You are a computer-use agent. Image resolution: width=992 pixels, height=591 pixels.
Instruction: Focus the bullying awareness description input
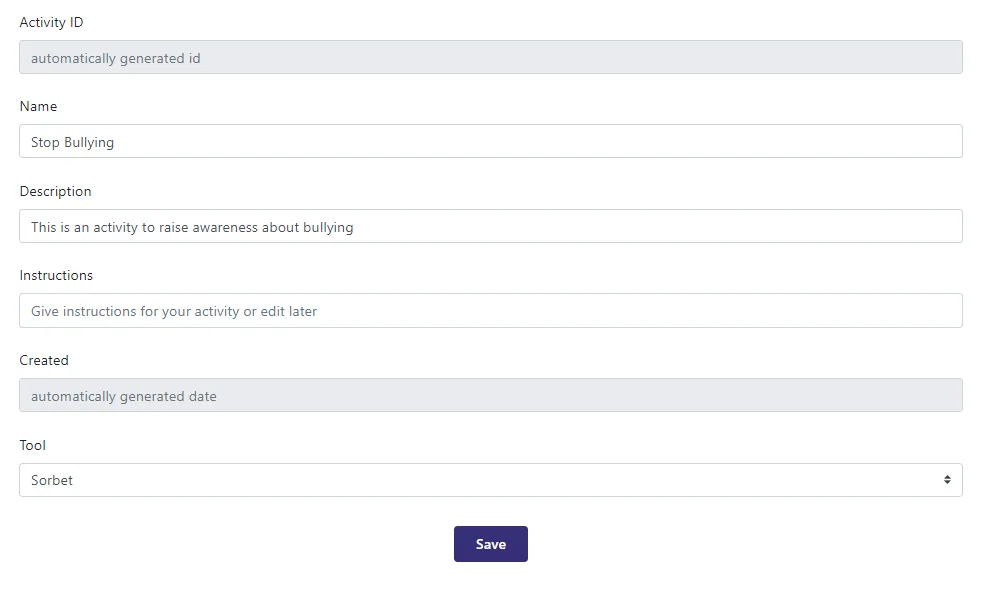(x=490, y=226)
